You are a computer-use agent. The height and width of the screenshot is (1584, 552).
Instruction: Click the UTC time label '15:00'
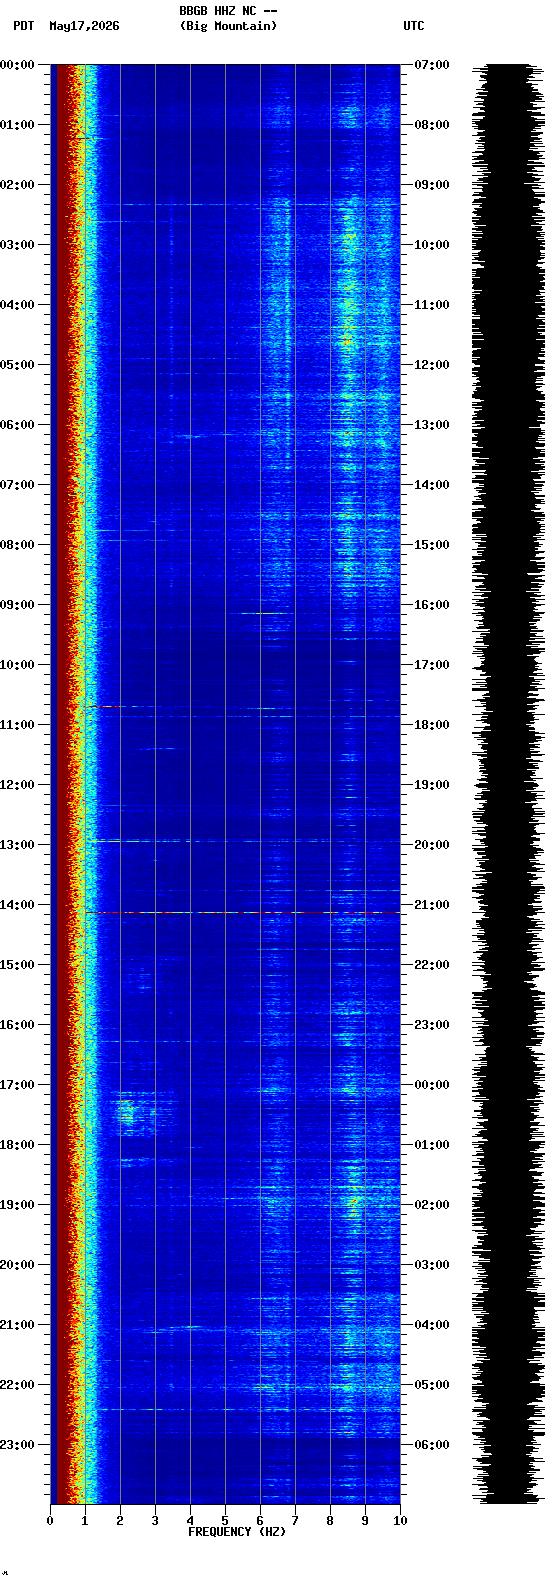[432, 545]
